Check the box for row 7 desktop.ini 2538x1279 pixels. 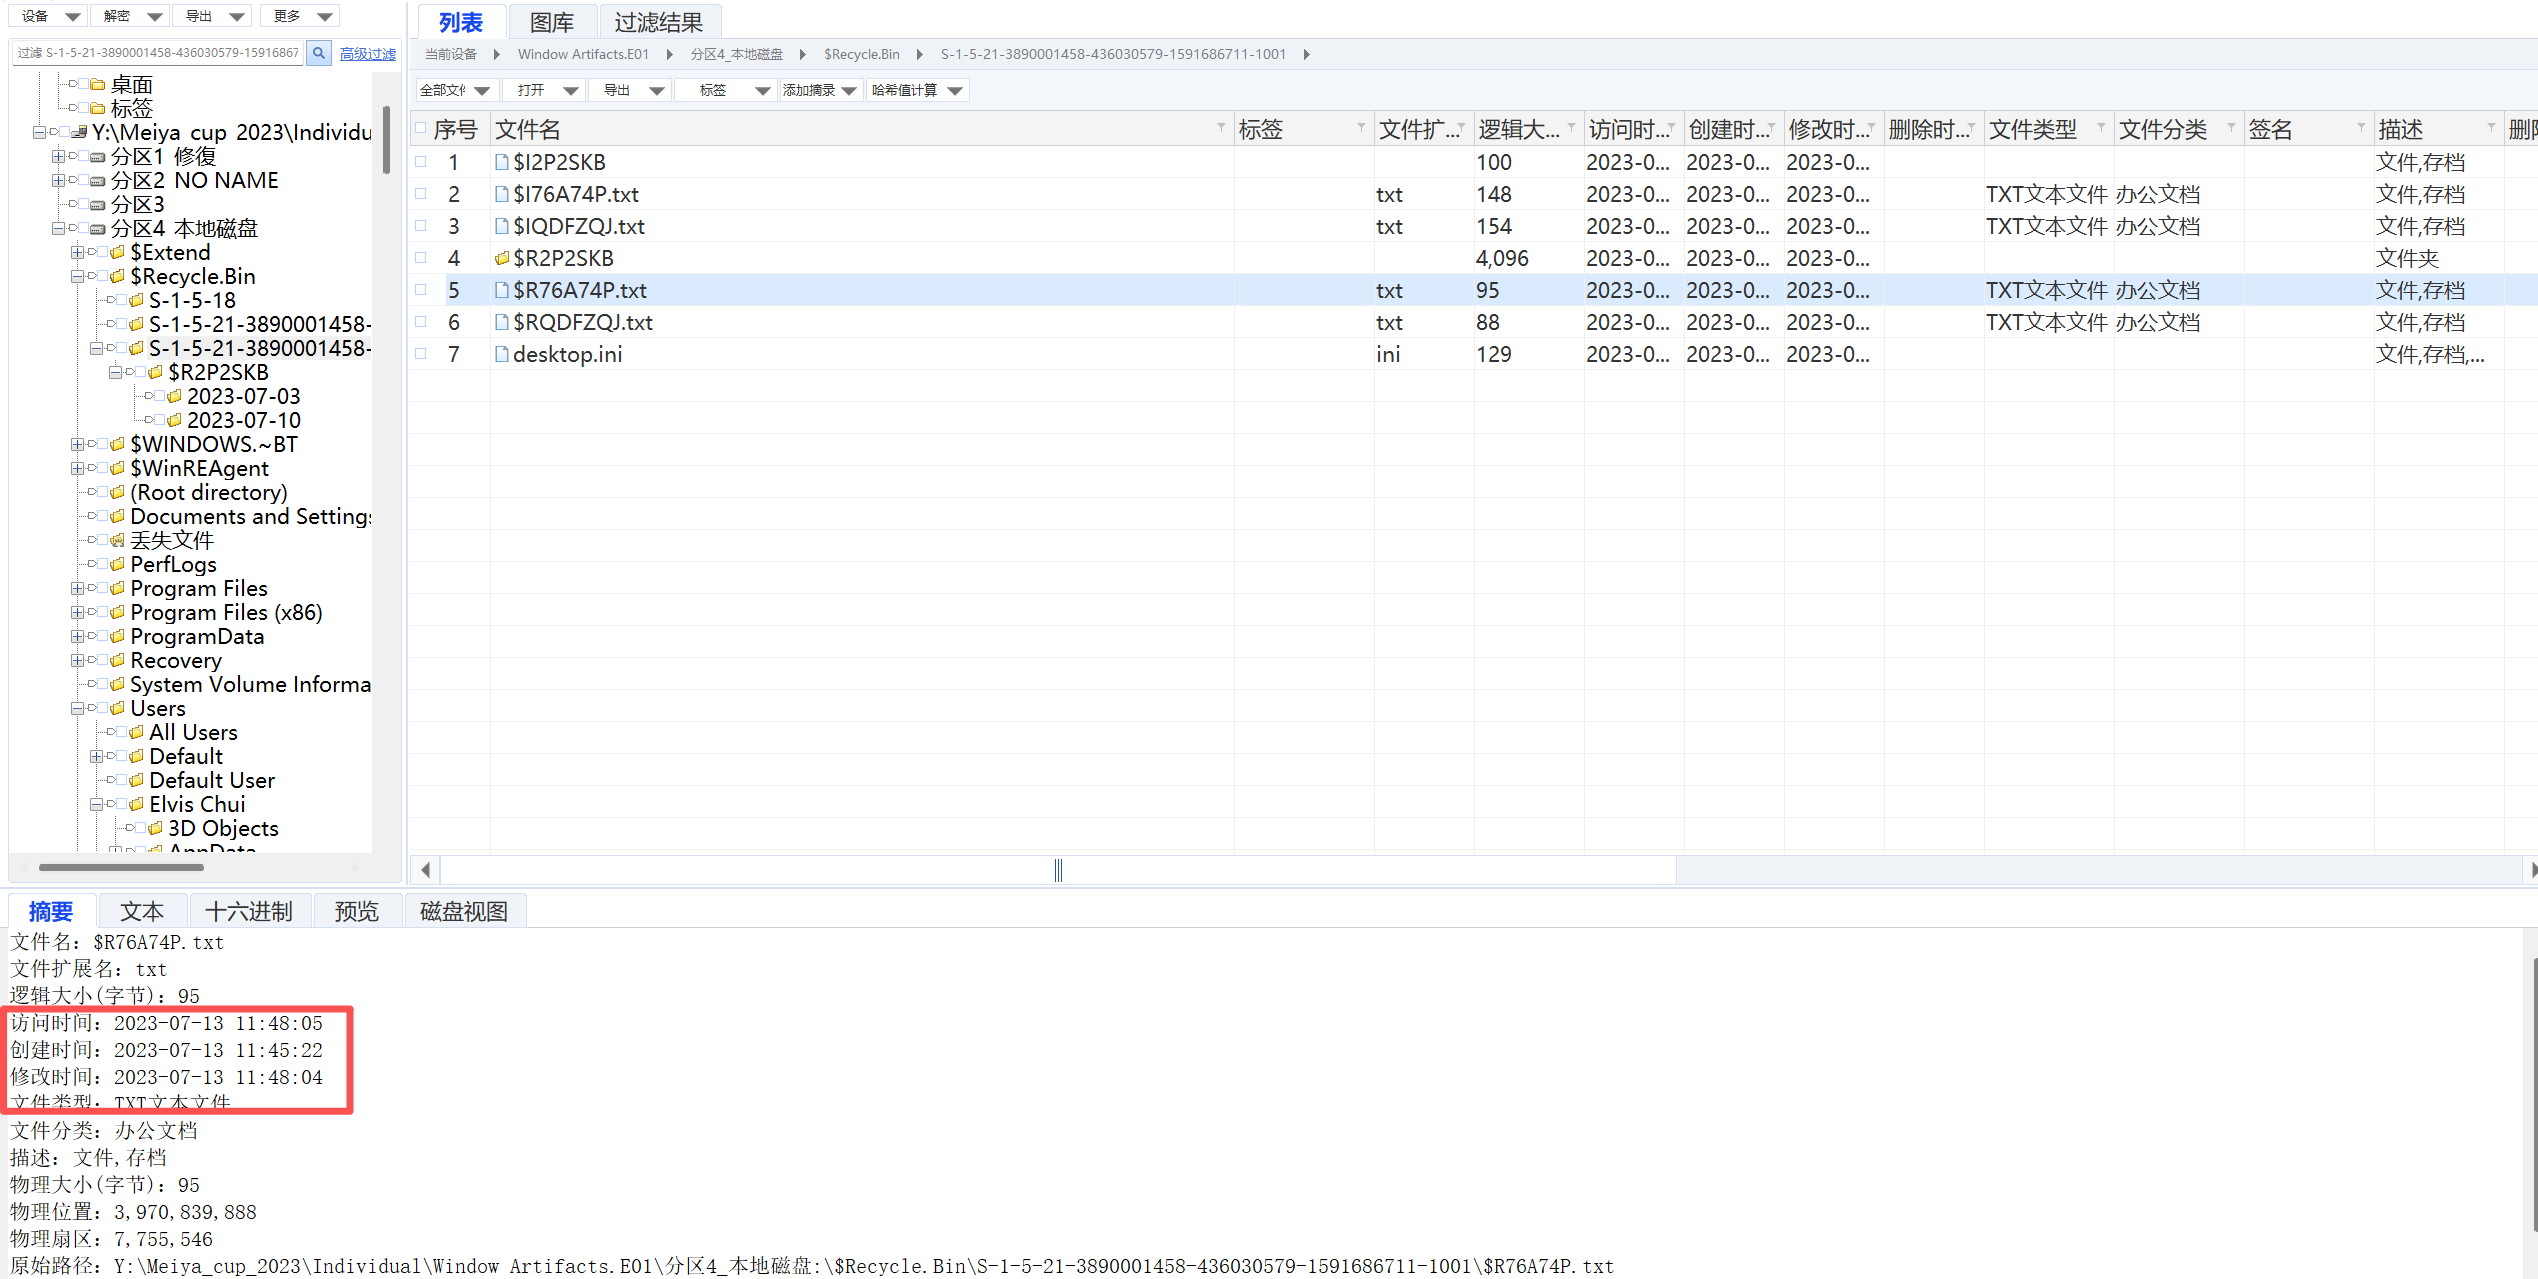[421, 354]
